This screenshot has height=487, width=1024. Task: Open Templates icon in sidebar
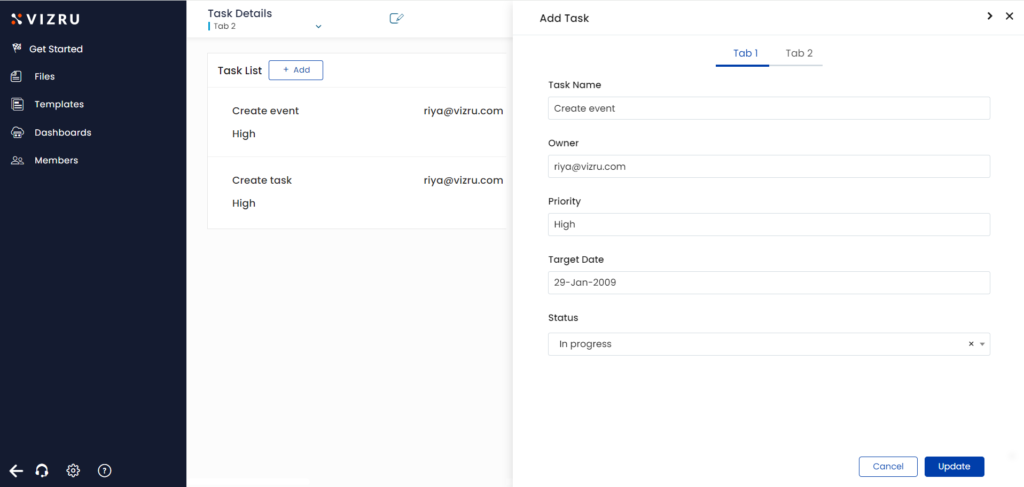click(x=16, y=104)
